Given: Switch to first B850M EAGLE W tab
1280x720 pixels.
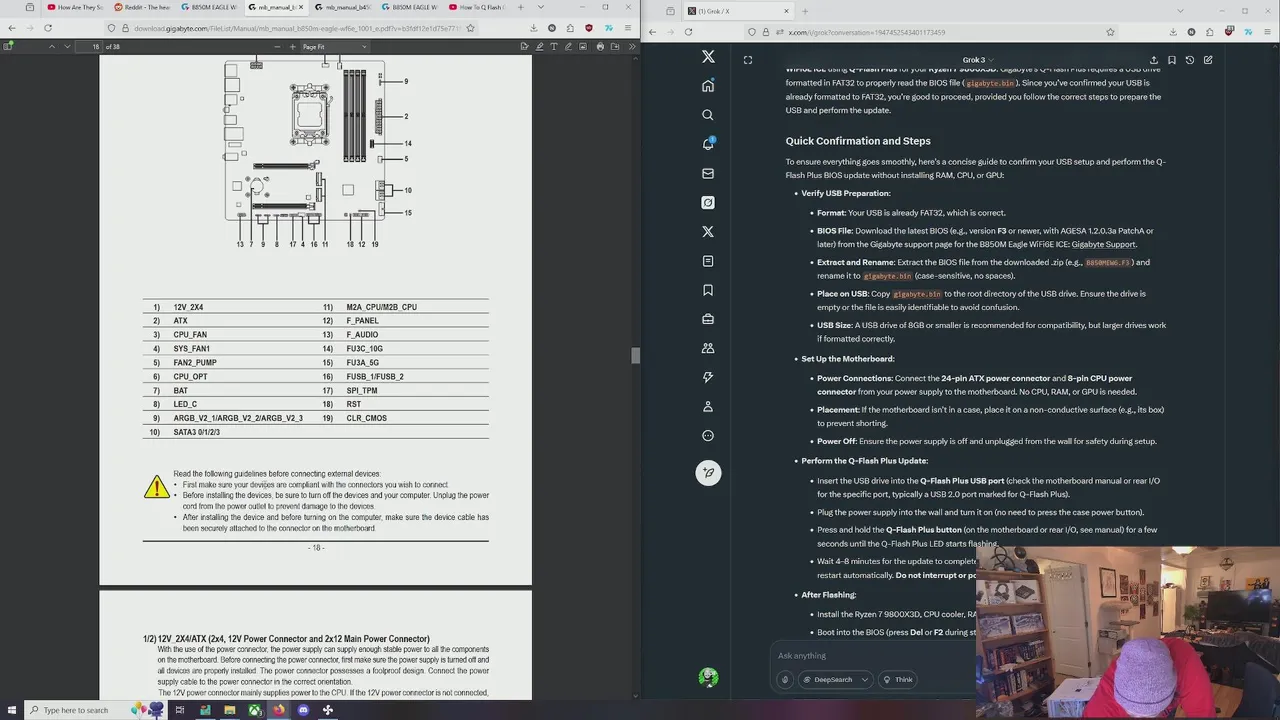Looking at the screenshot, I should click(208, 7).
